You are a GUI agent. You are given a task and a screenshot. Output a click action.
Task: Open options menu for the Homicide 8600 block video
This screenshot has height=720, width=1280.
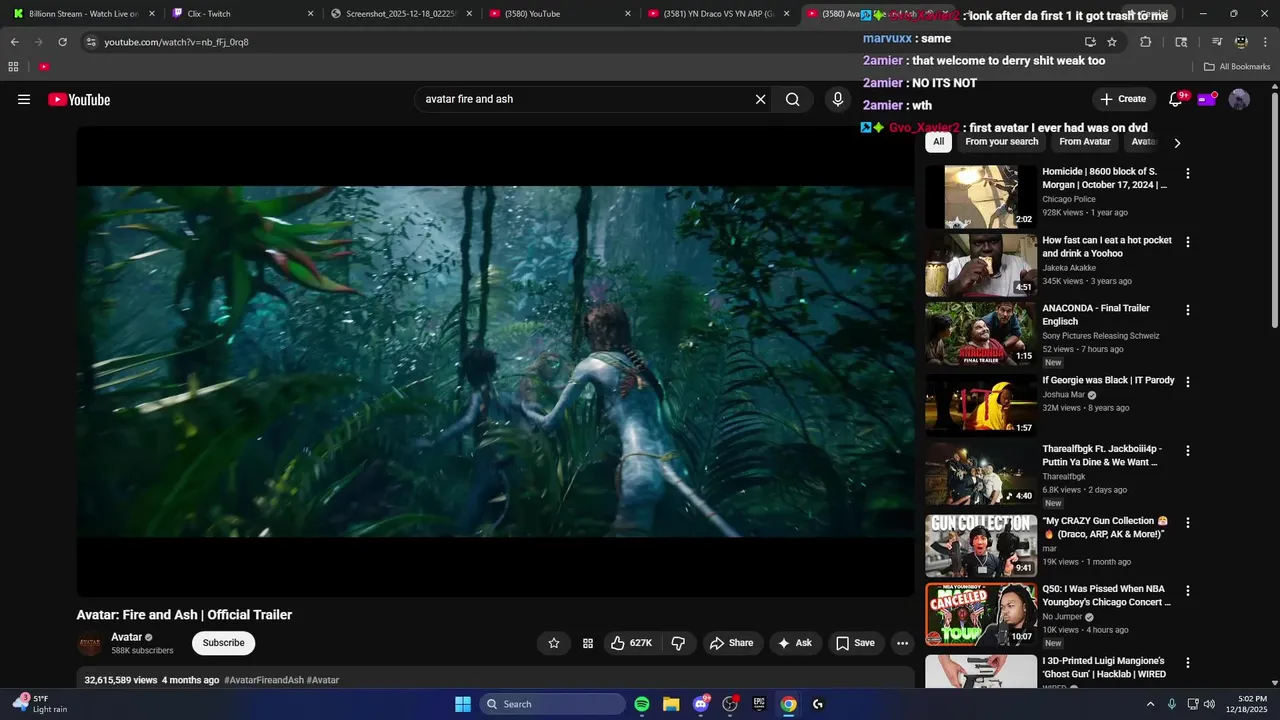coord(1188,173)
